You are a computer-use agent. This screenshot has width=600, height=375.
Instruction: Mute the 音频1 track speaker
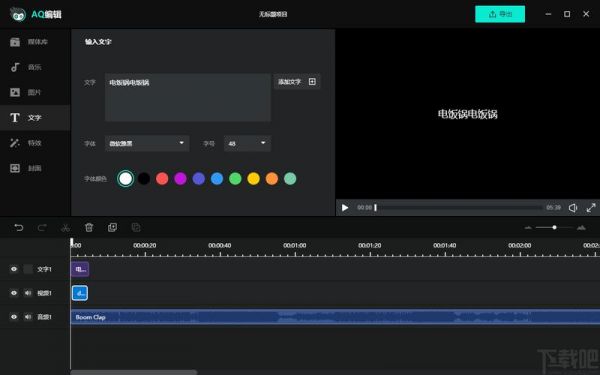pyautogui.click(x=28, y=317)
